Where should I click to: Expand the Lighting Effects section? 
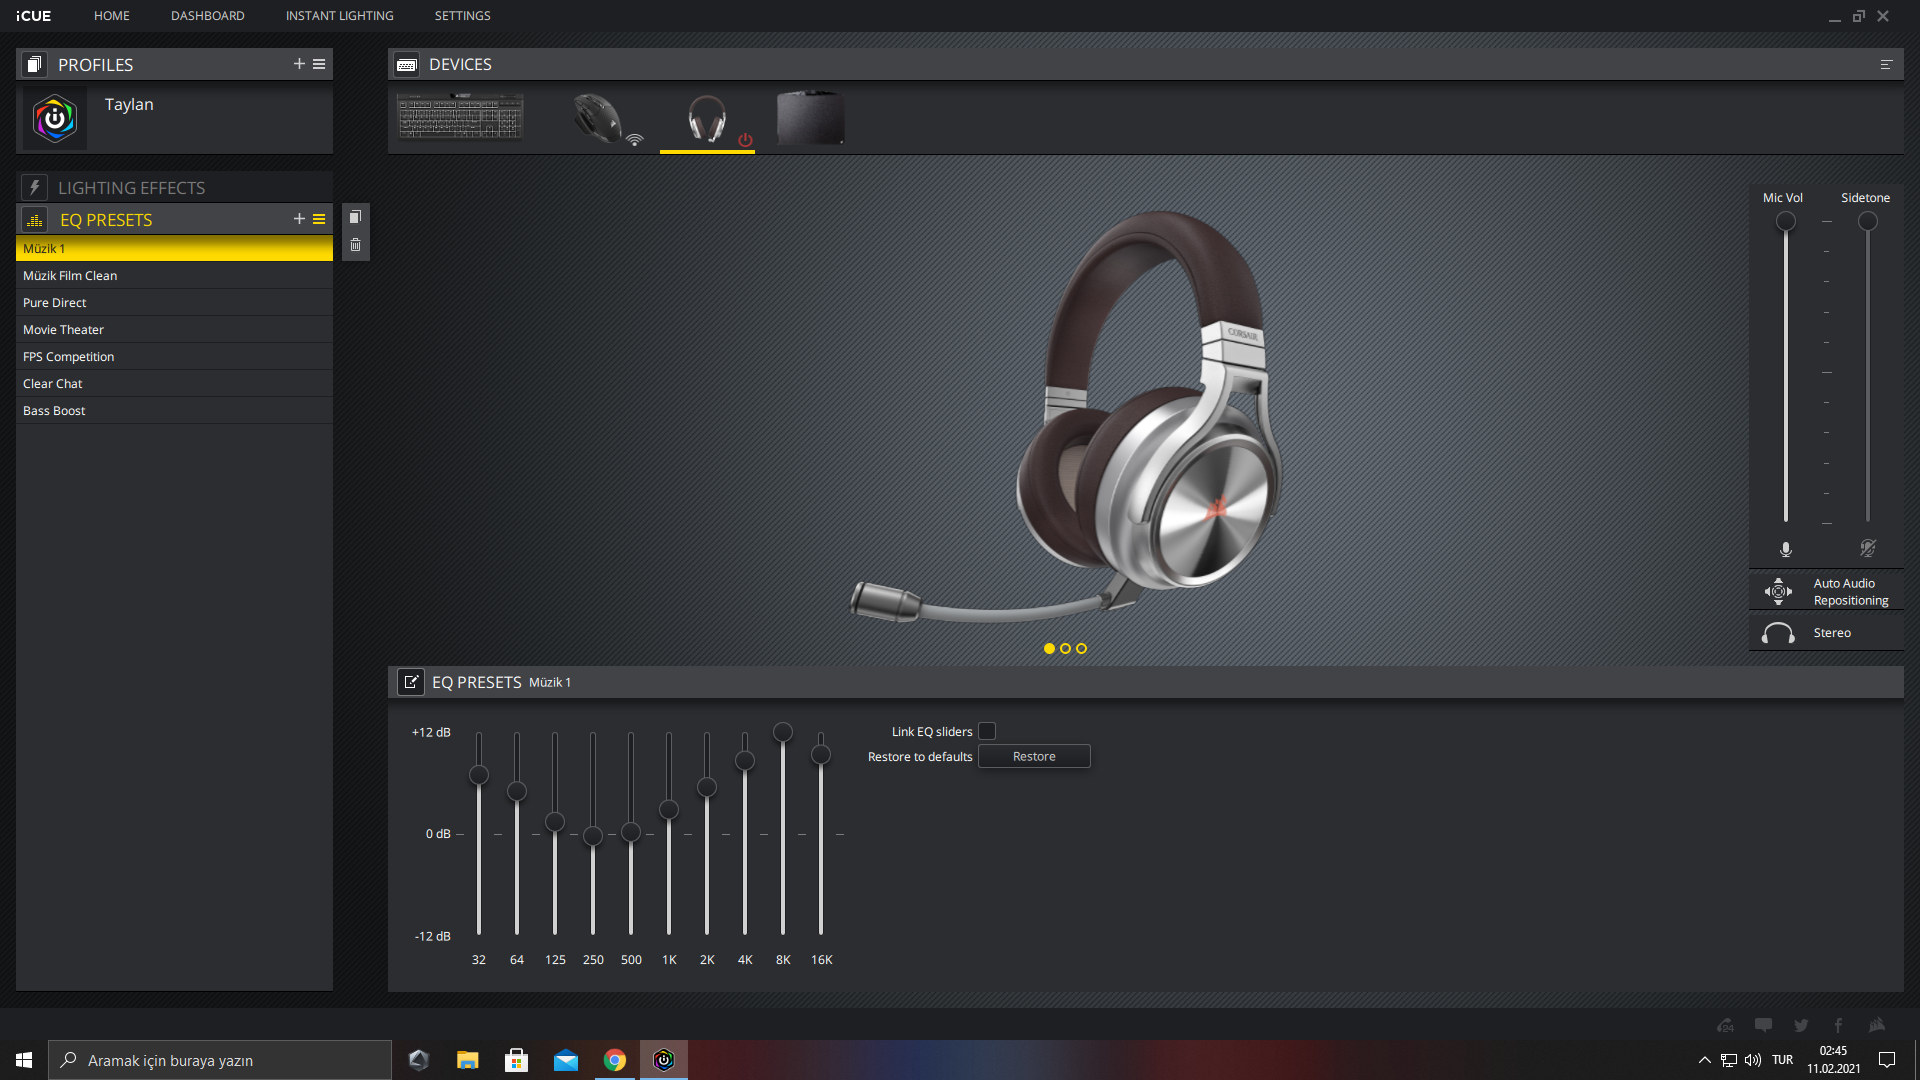130,188
